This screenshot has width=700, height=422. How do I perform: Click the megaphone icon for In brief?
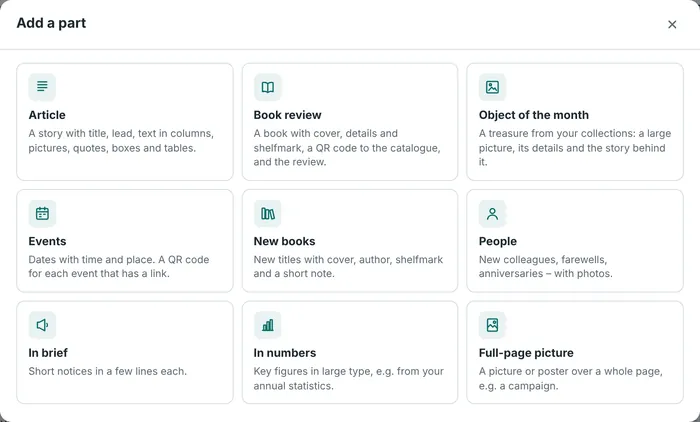(x=42, y=325)
